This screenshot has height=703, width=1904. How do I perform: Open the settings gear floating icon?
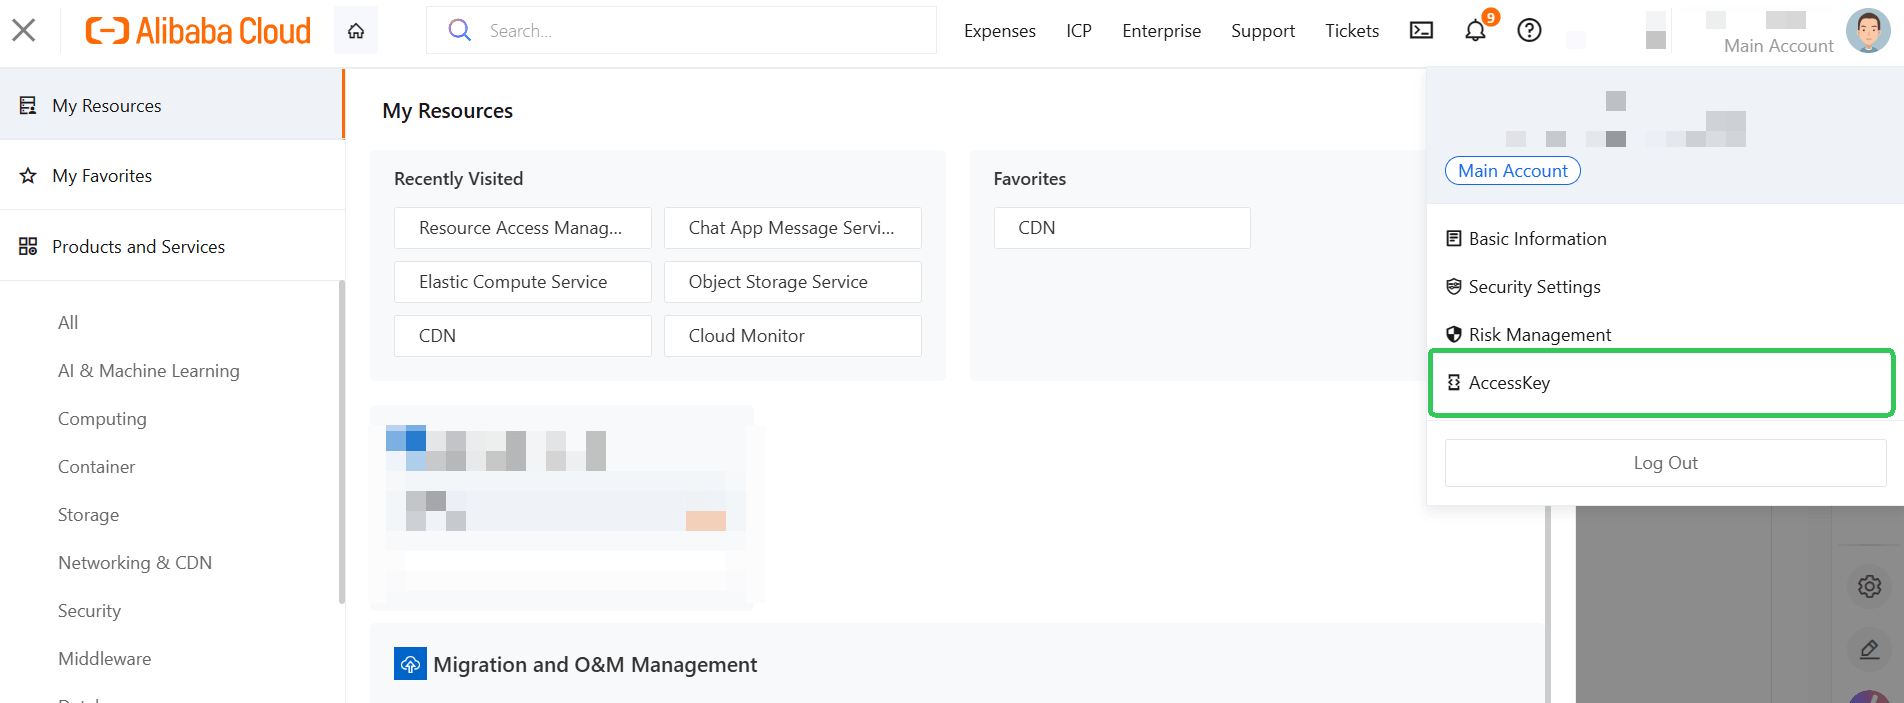tap(1869, 586)
